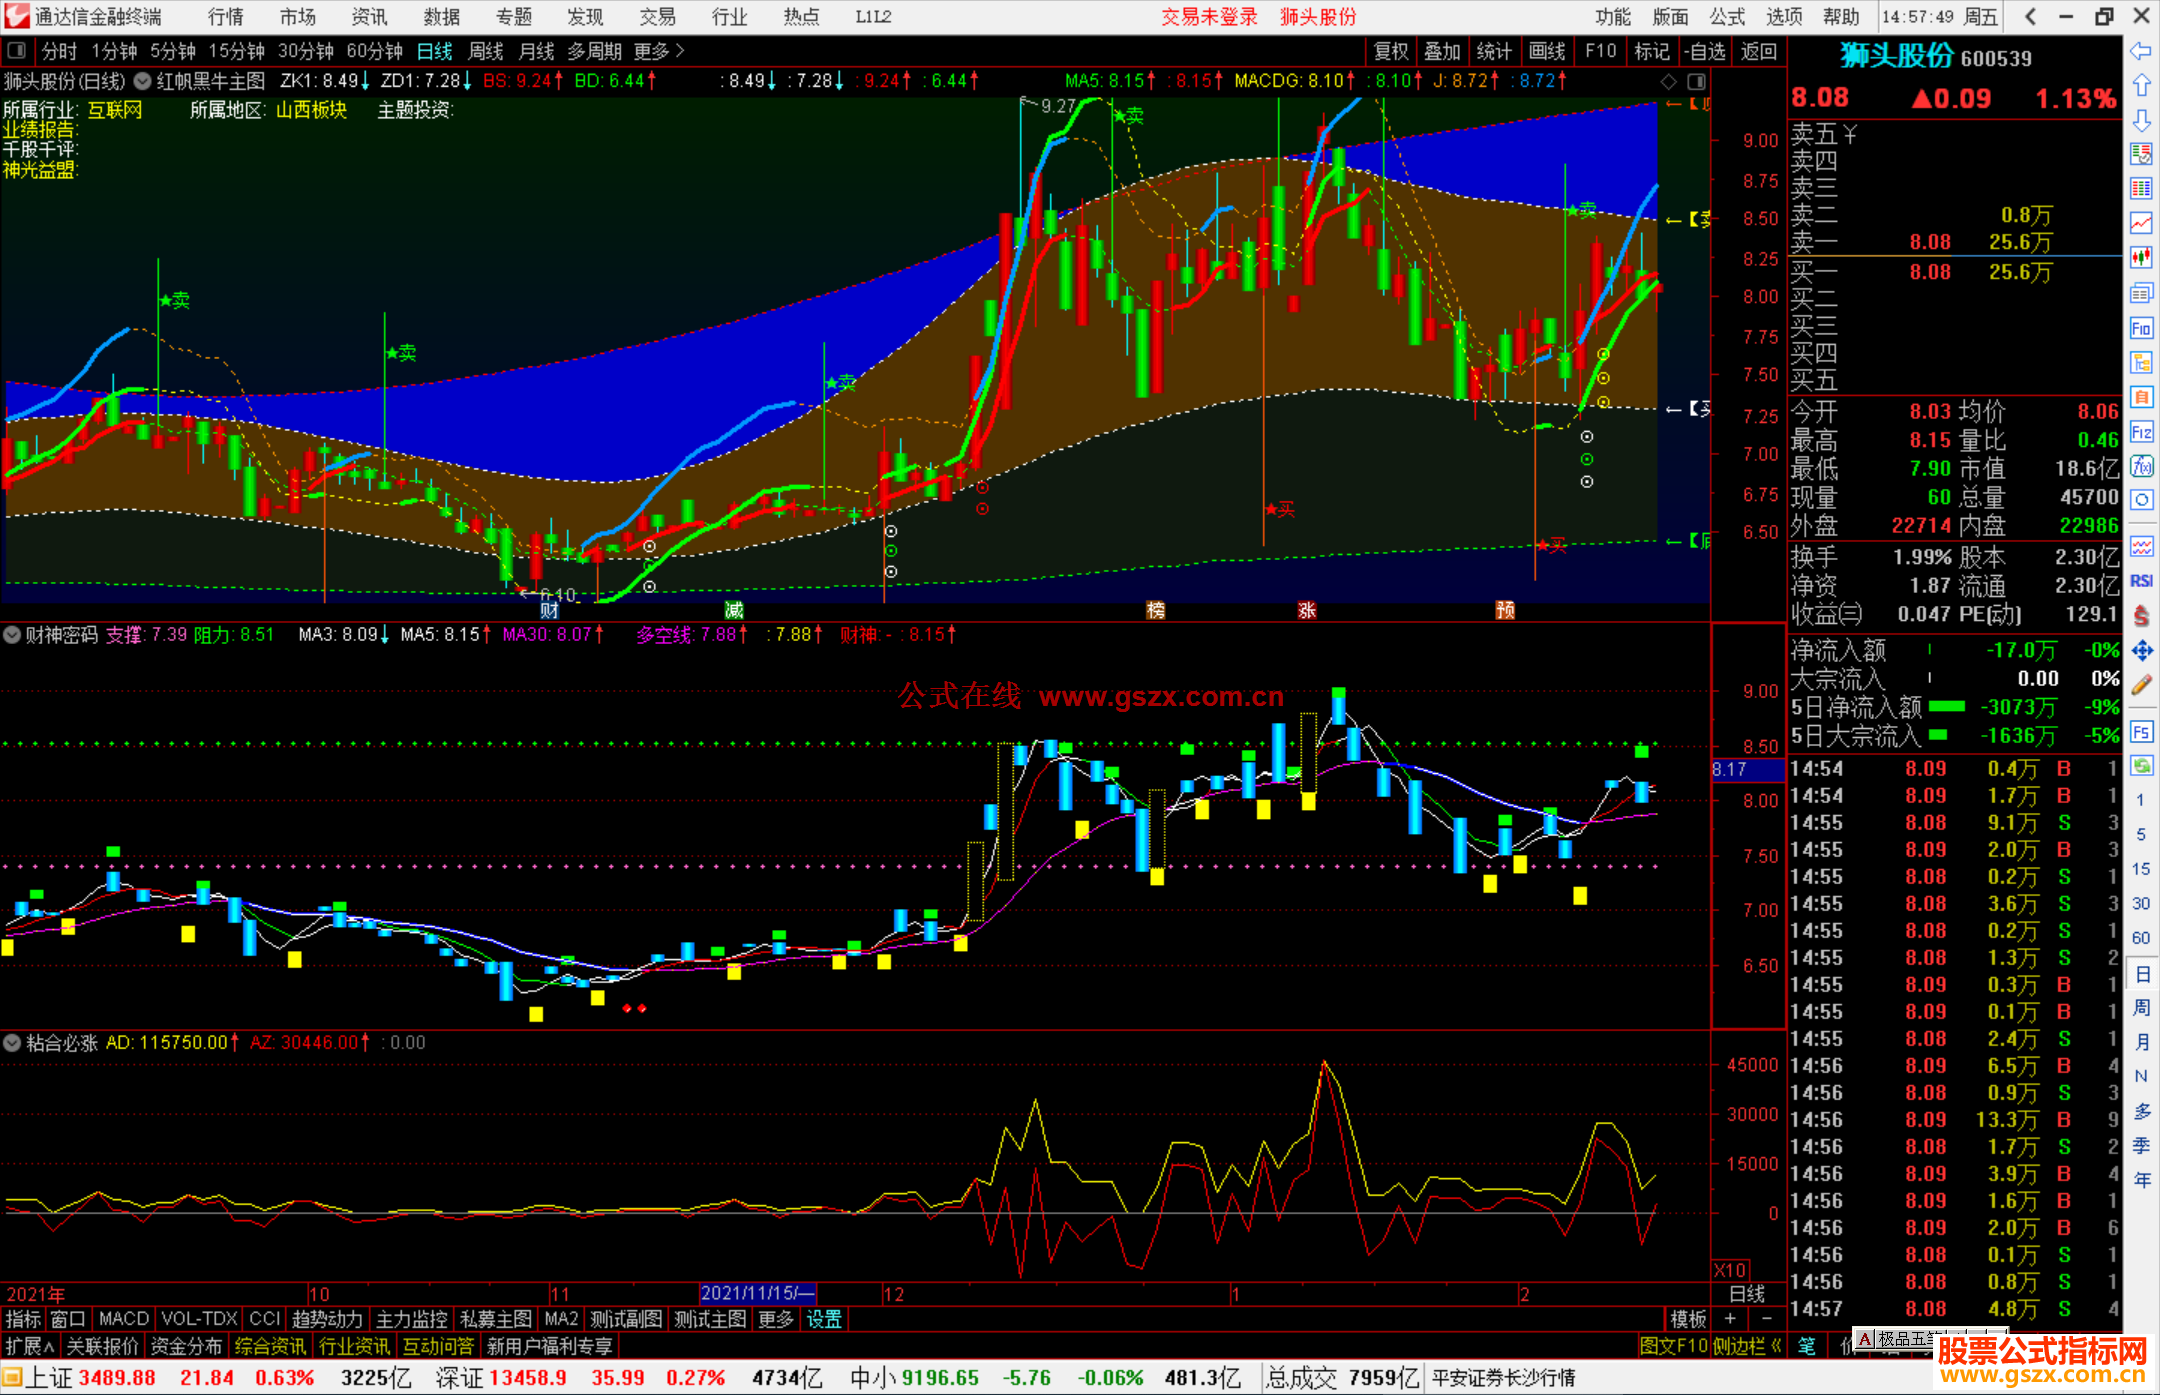The width and height of the screenshot is (2160, 1395).
Task: Click the F10 company info sidebar icon
Action: [x=2141, y=328]
